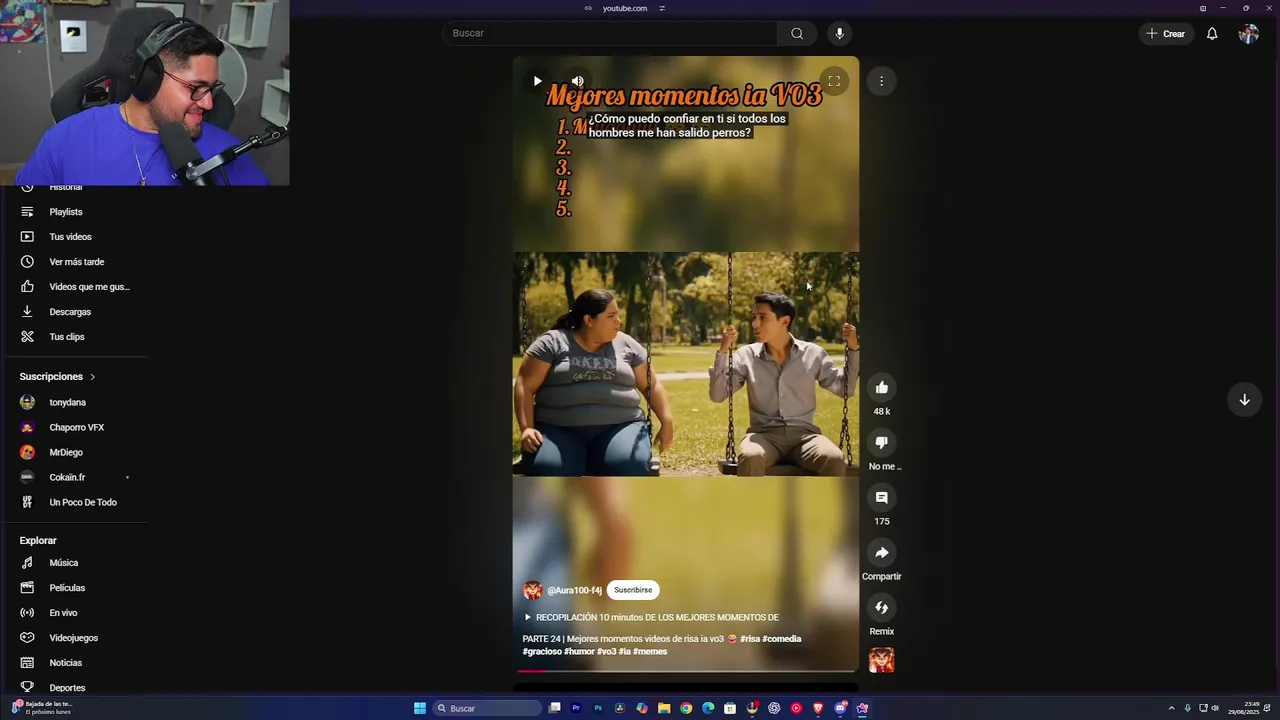This screenshot has width=1280, height=720.
Task: Mute the Short using the volume icon
Action: coord(577,81)
